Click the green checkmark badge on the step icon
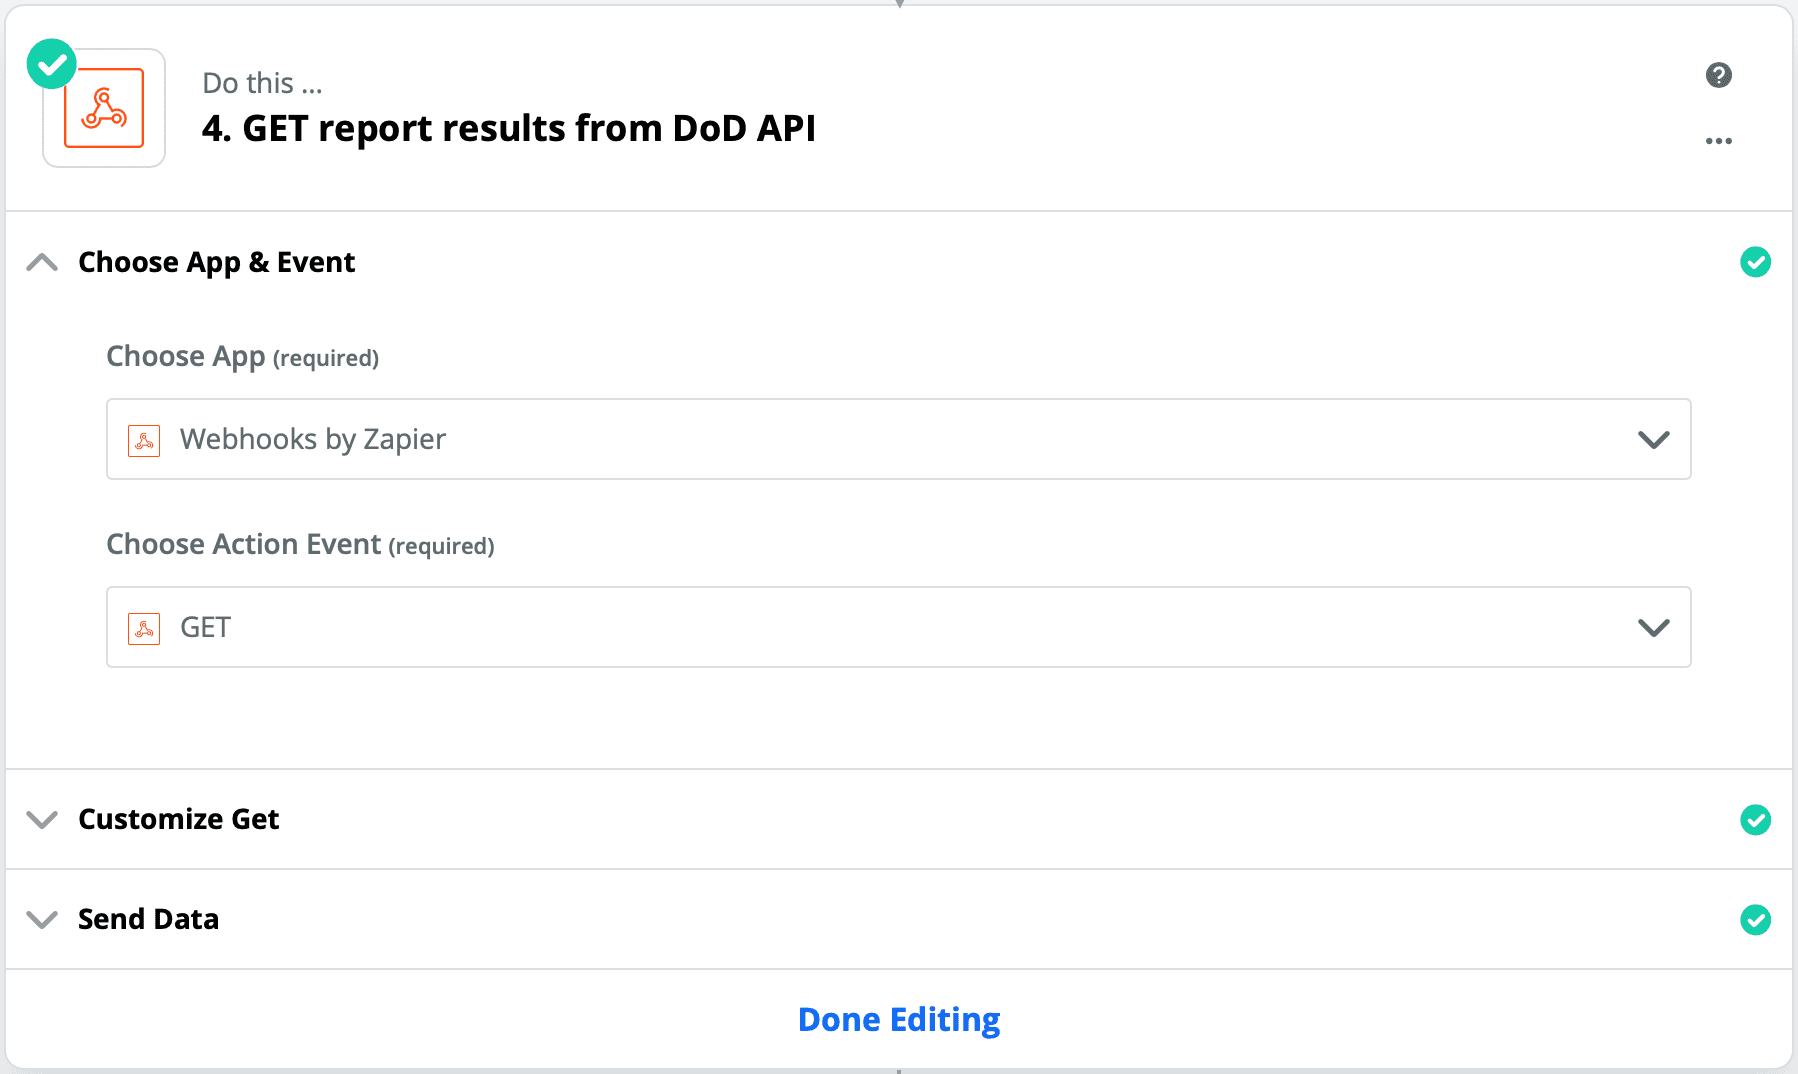 pyautogui.click(x=51, y=63)
